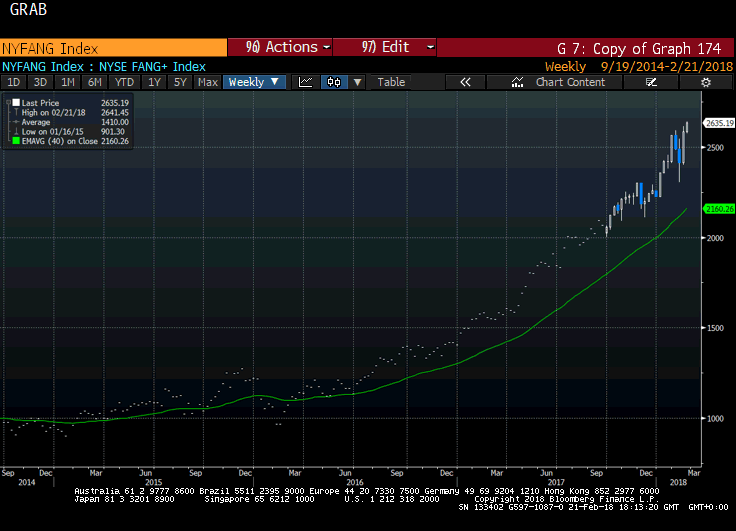Click the date range 9/19/2014-2/21/2018
736x531 pixels.
662,66
